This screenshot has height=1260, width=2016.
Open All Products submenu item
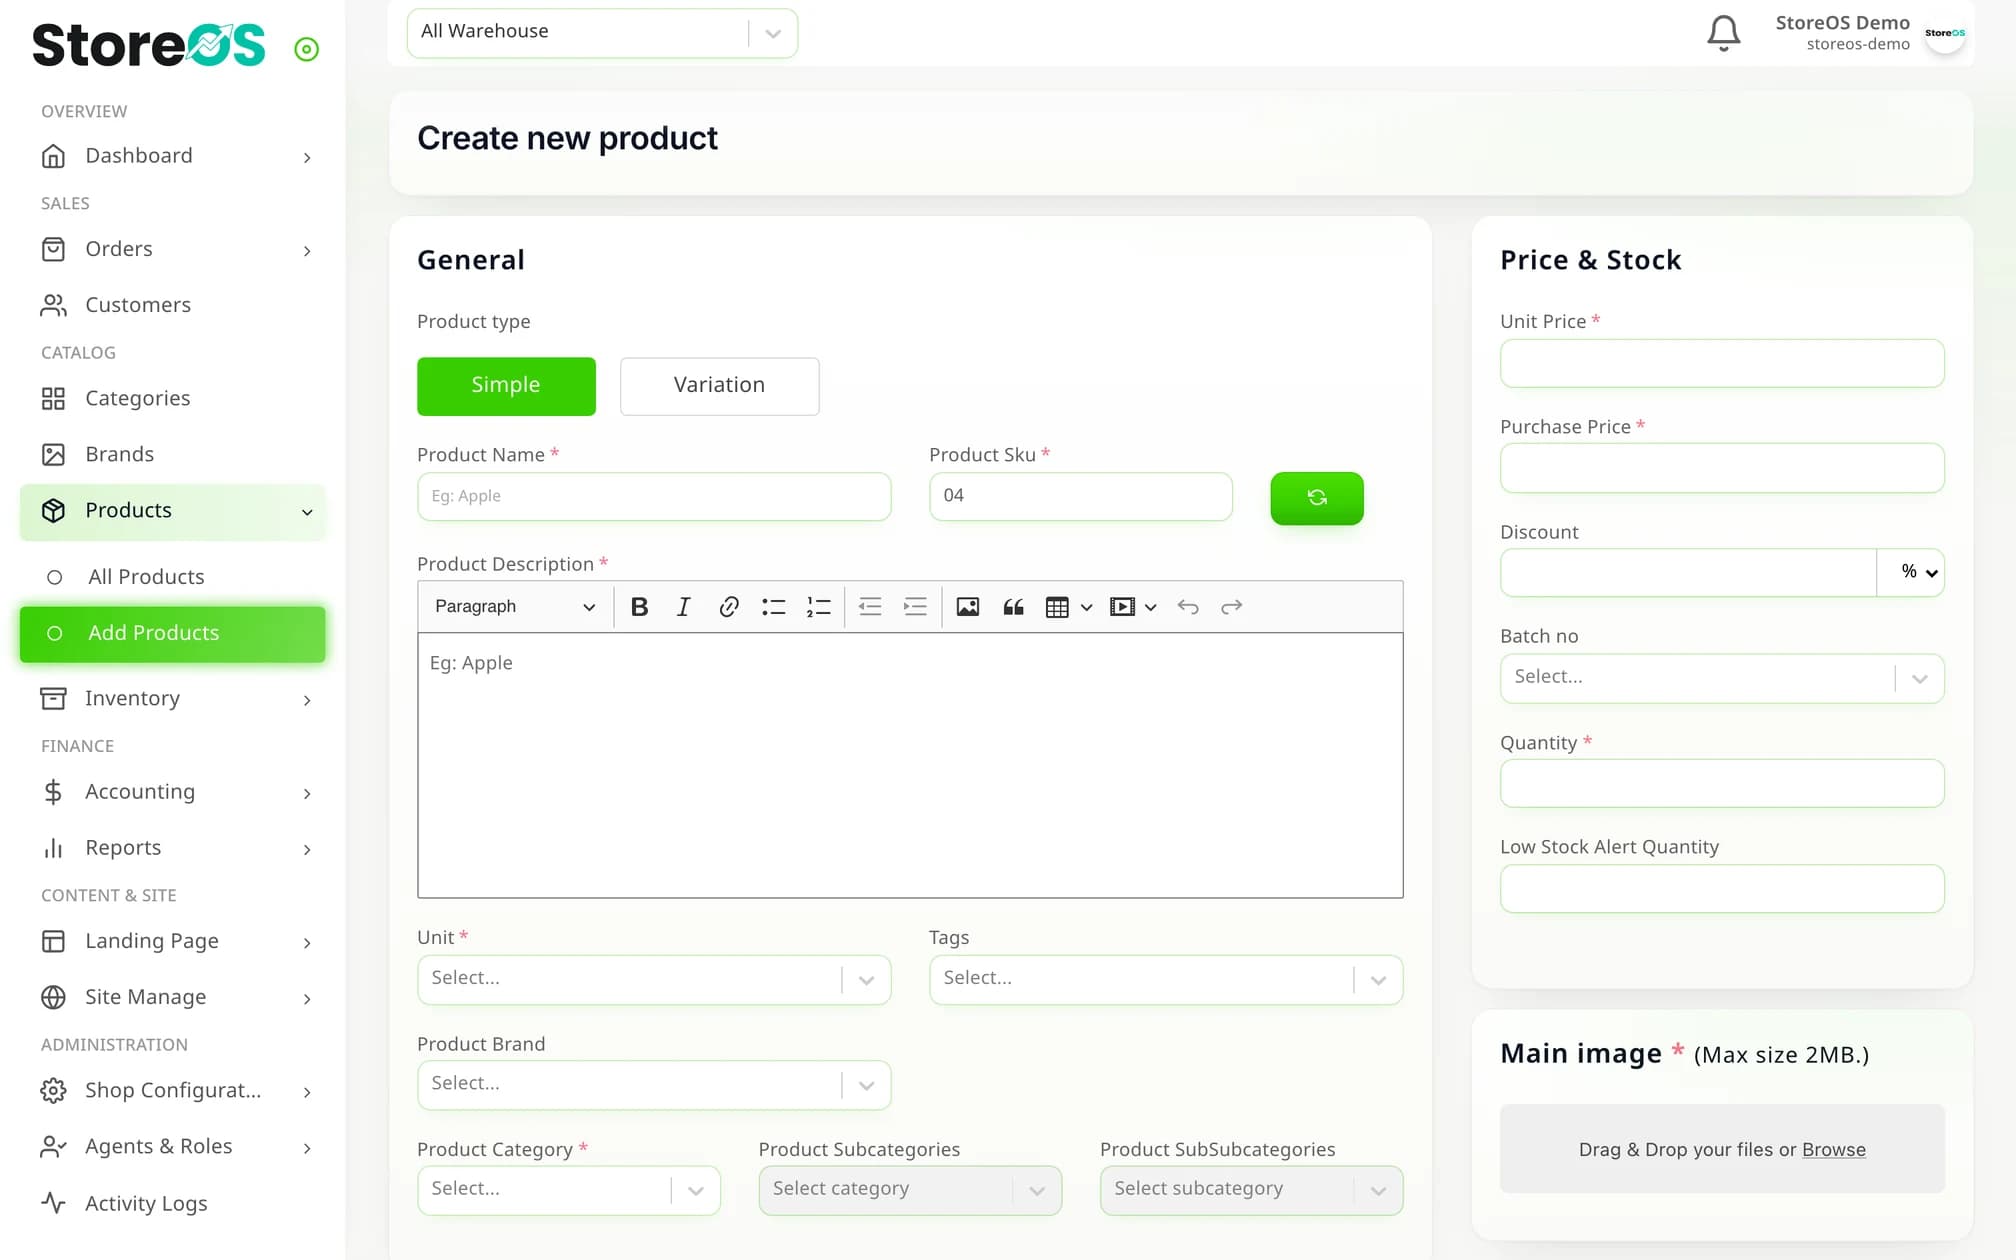[172, 577]
